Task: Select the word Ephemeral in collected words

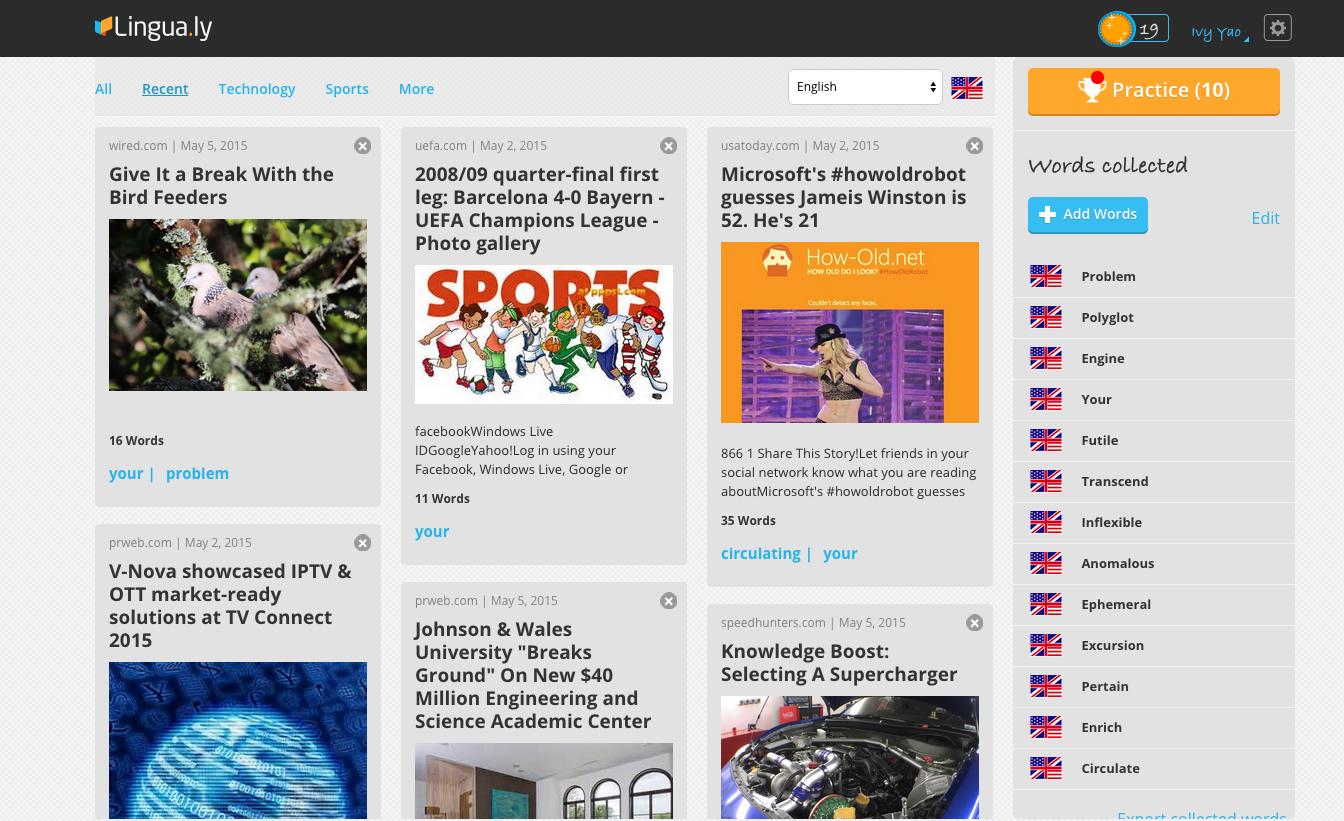Action: click(1116, 604)
